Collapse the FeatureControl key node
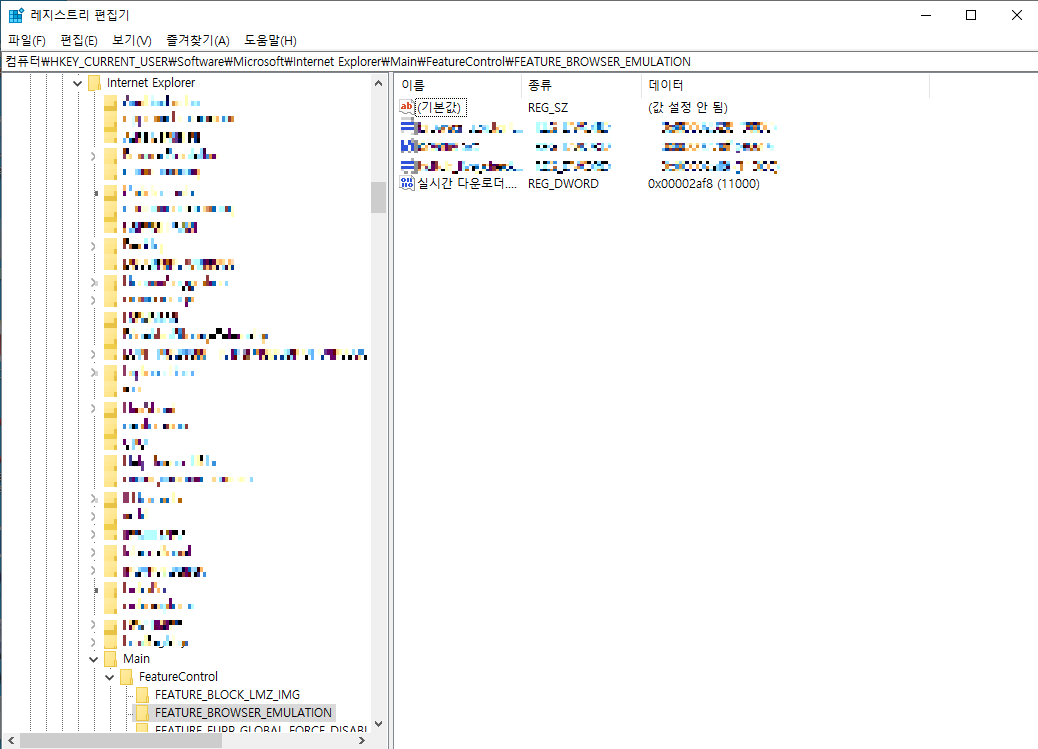This screenshot has width=1038, height=749. pyautogui.click(x=110, y=677)
